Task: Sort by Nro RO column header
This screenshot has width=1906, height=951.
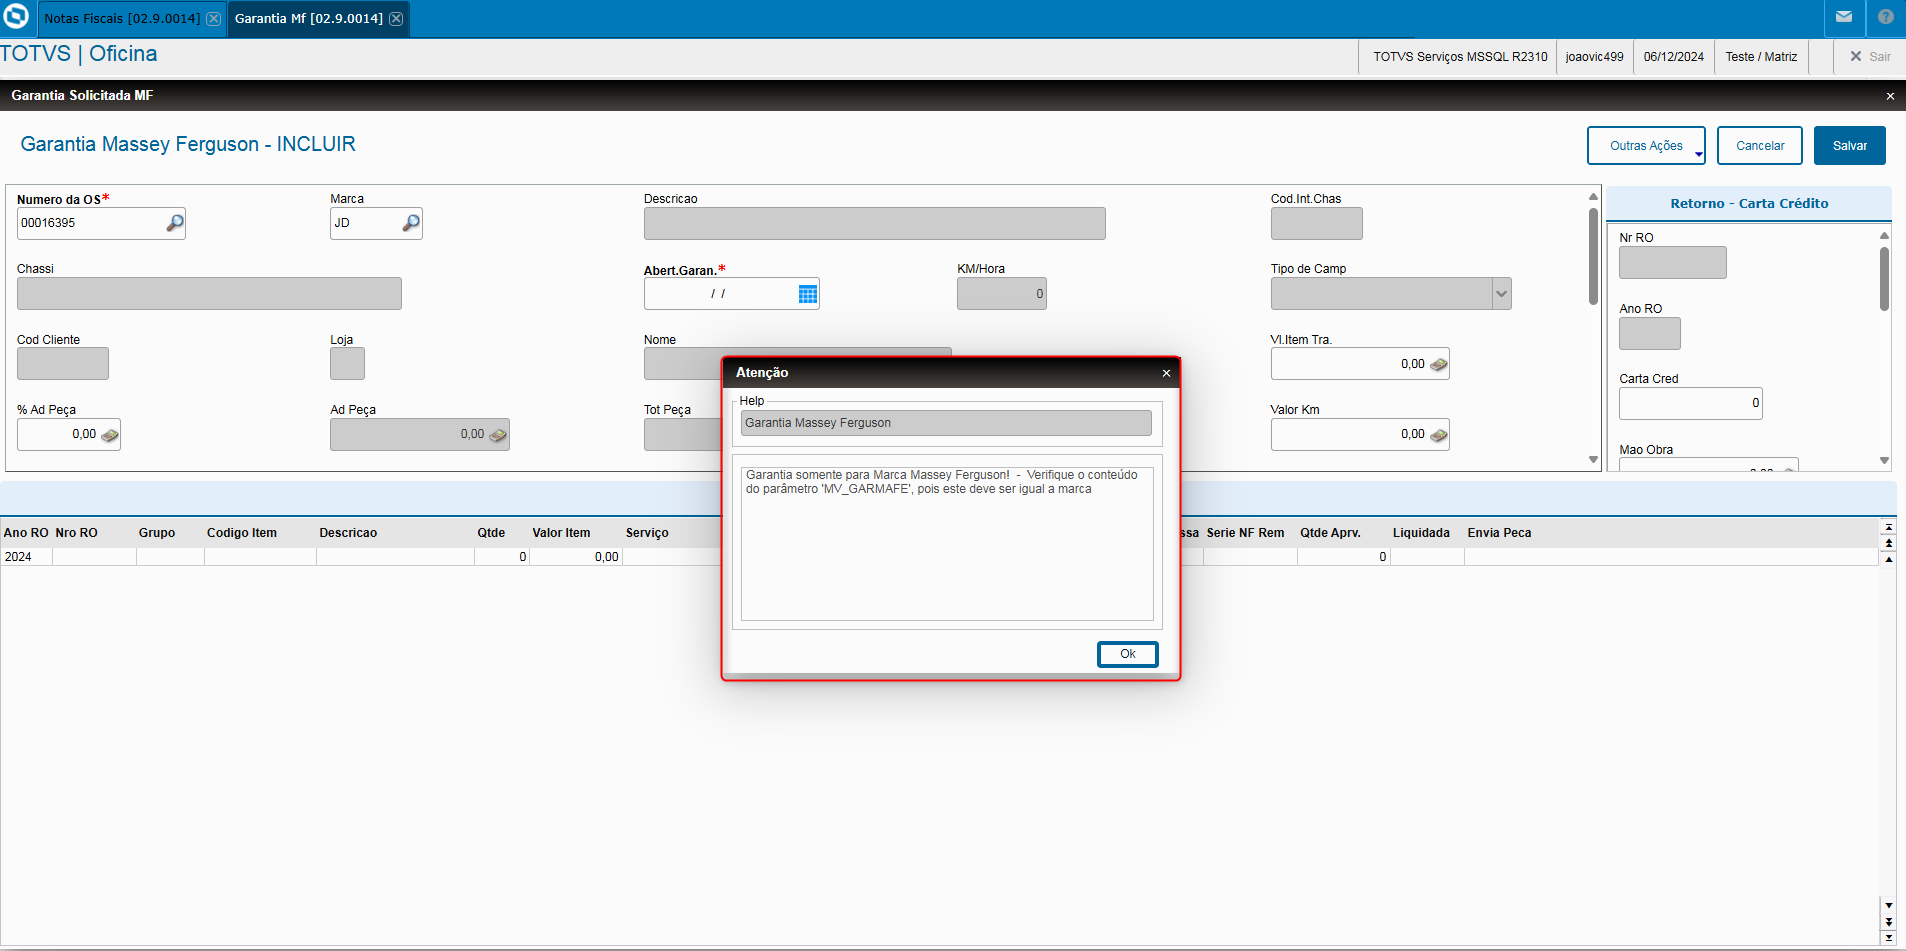Action: (x=77, y=533)
